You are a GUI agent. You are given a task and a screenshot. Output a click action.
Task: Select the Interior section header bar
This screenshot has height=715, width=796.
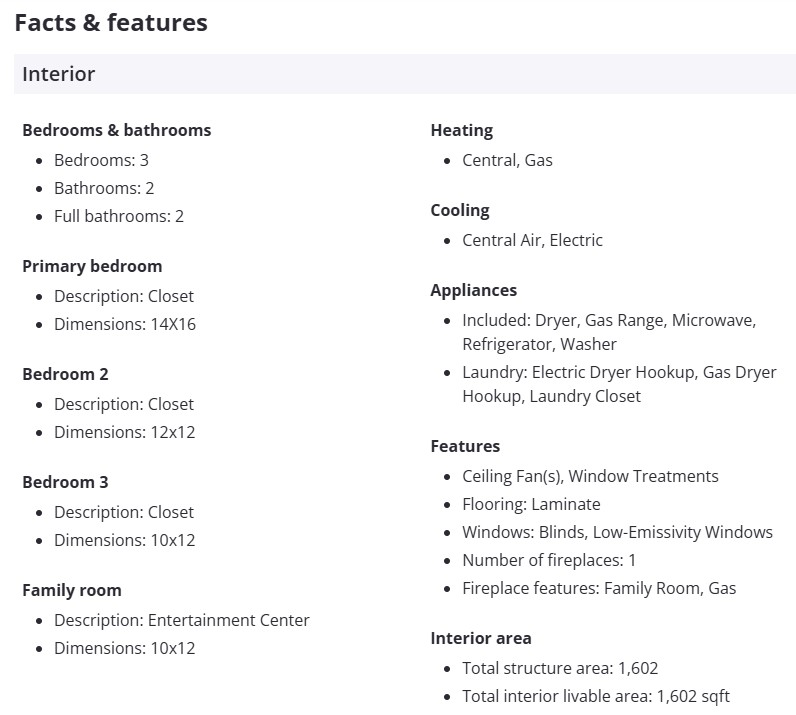tap(404, 74)
